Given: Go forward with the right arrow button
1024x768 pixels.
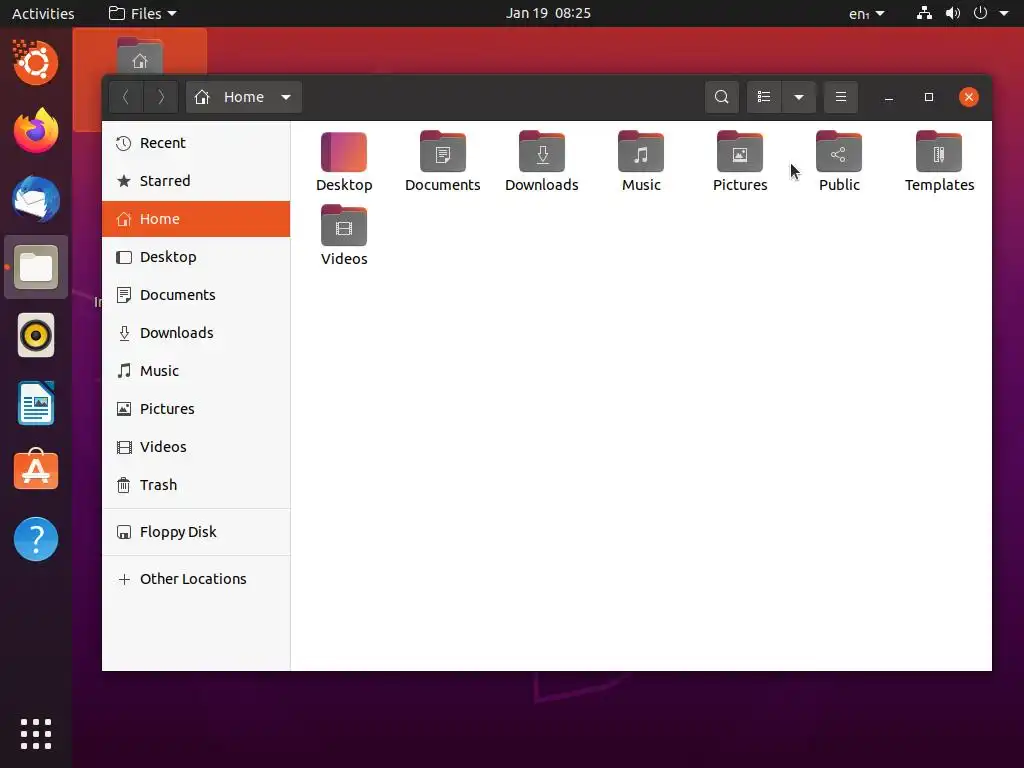Looking at the screenshot, I should coord(161,97).
